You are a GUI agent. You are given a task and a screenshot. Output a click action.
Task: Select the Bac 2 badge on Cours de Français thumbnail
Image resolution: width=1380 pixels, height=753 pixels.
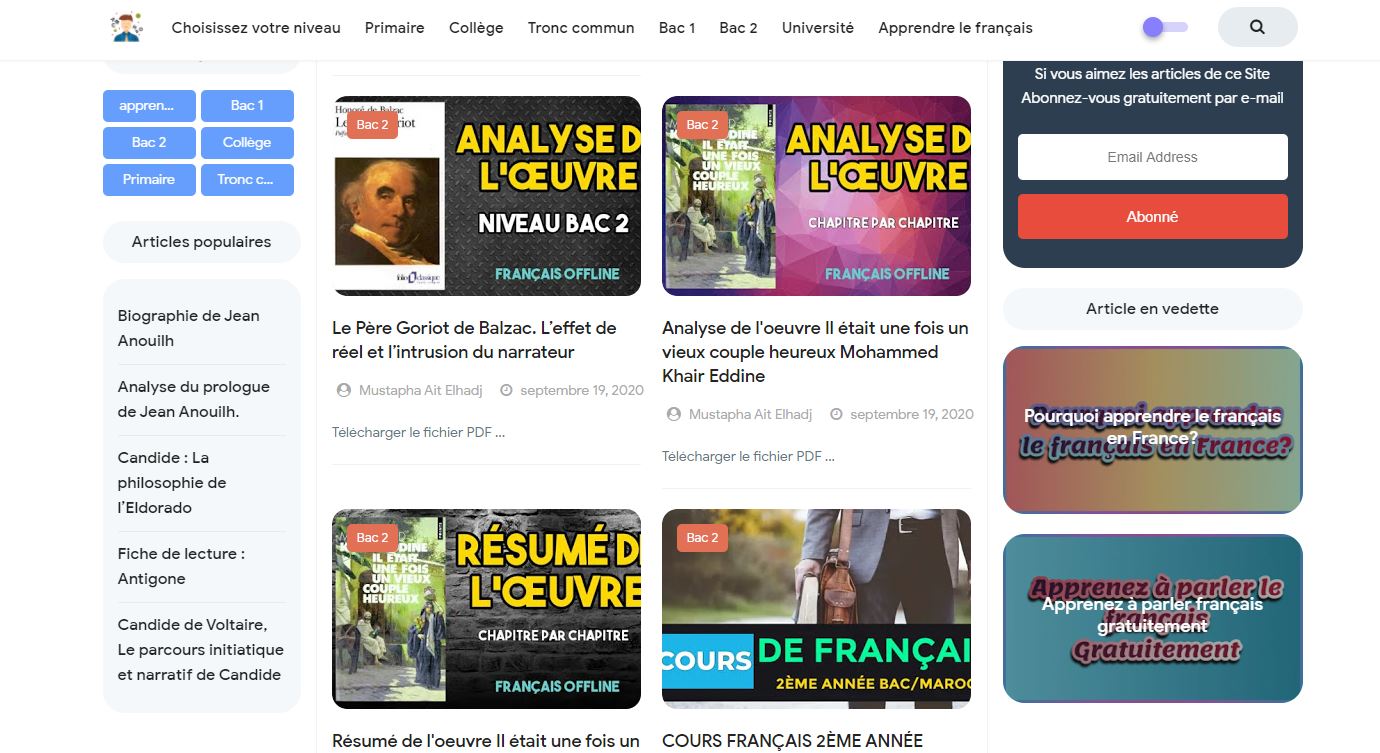pos(702,538)
